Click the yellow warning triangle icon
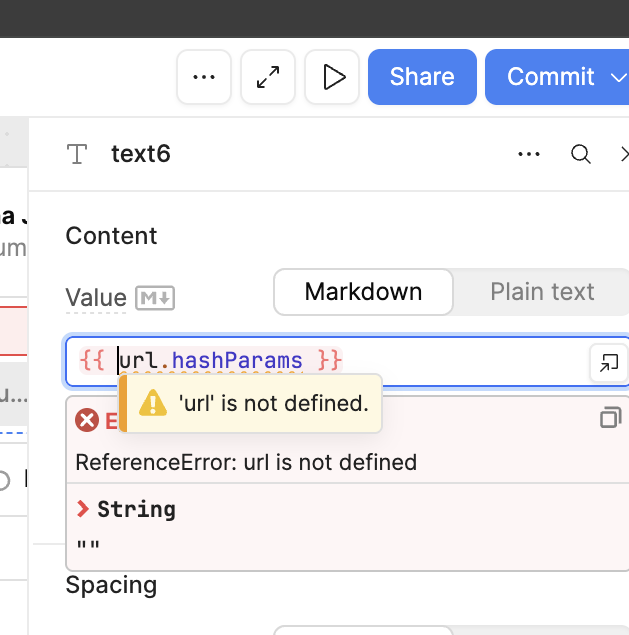Screen dimensions: 629x635 click(152, 404)
